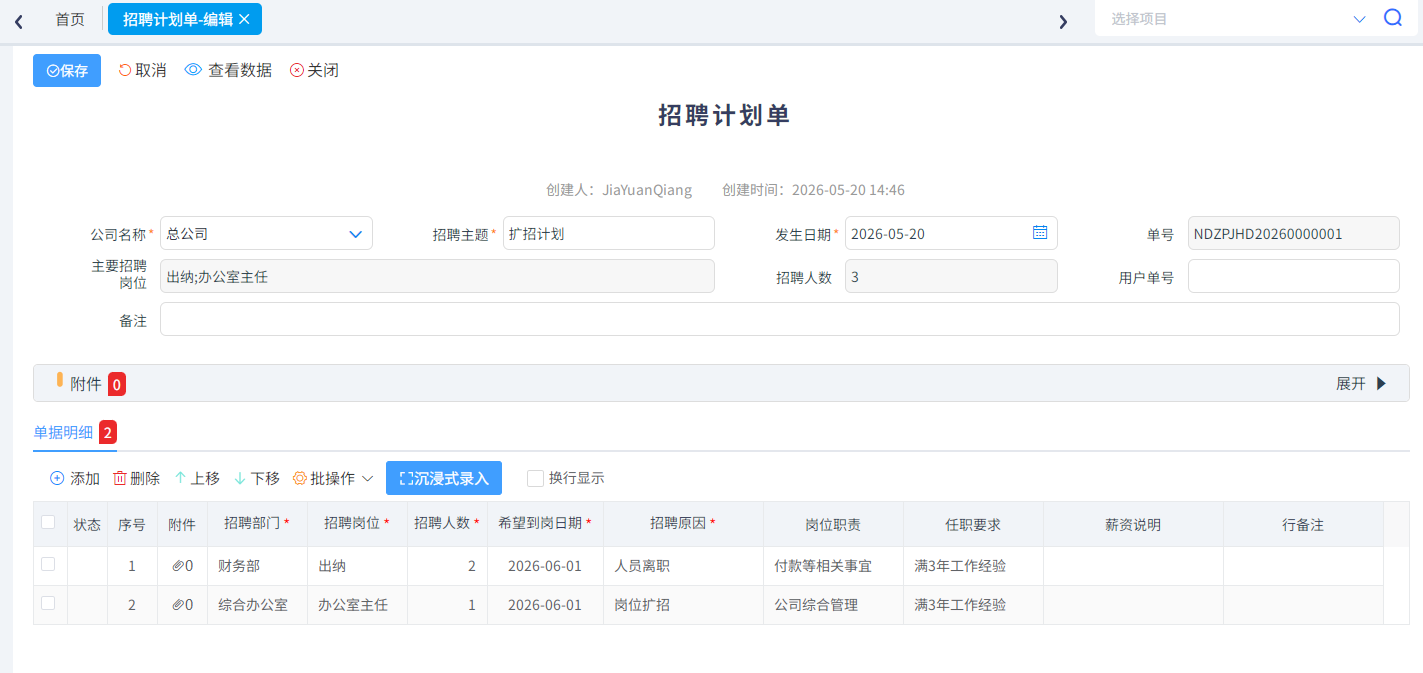1423x673 pixels.
Task: Click the 主要招聘岗位 field
Action: (x=437, y=276)
